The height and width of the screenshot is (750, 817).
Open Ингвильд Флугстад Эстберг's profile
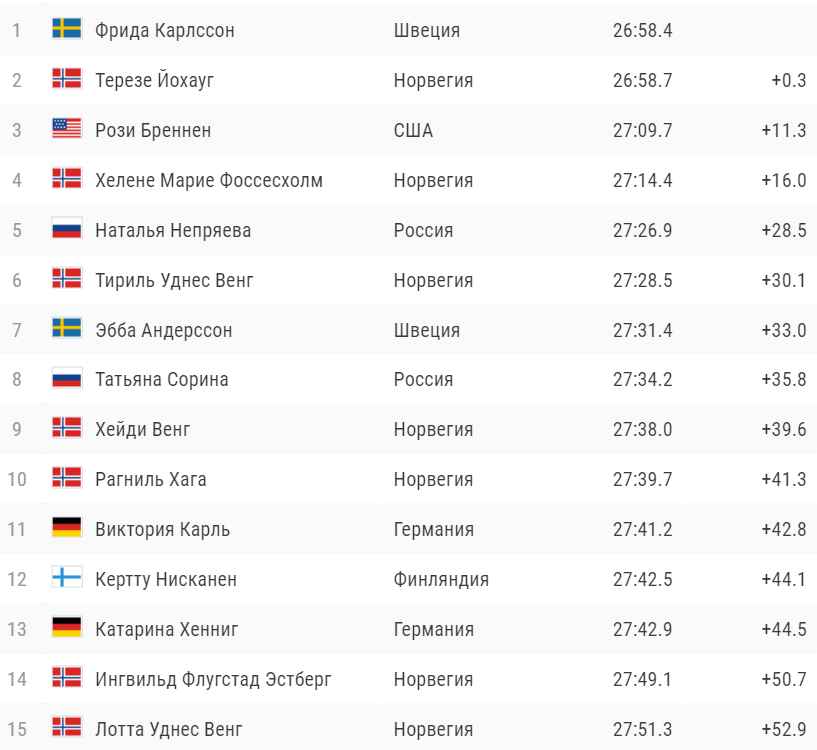pos(213,680)
